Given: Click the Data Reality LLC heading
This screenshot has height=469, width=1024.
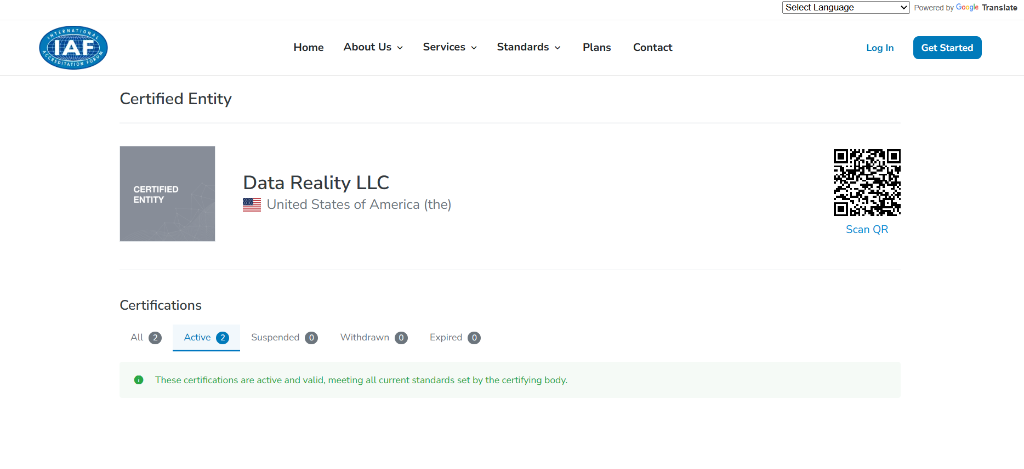Looking at the screenshot, I should pyautogui.click(x=316, y=182).
